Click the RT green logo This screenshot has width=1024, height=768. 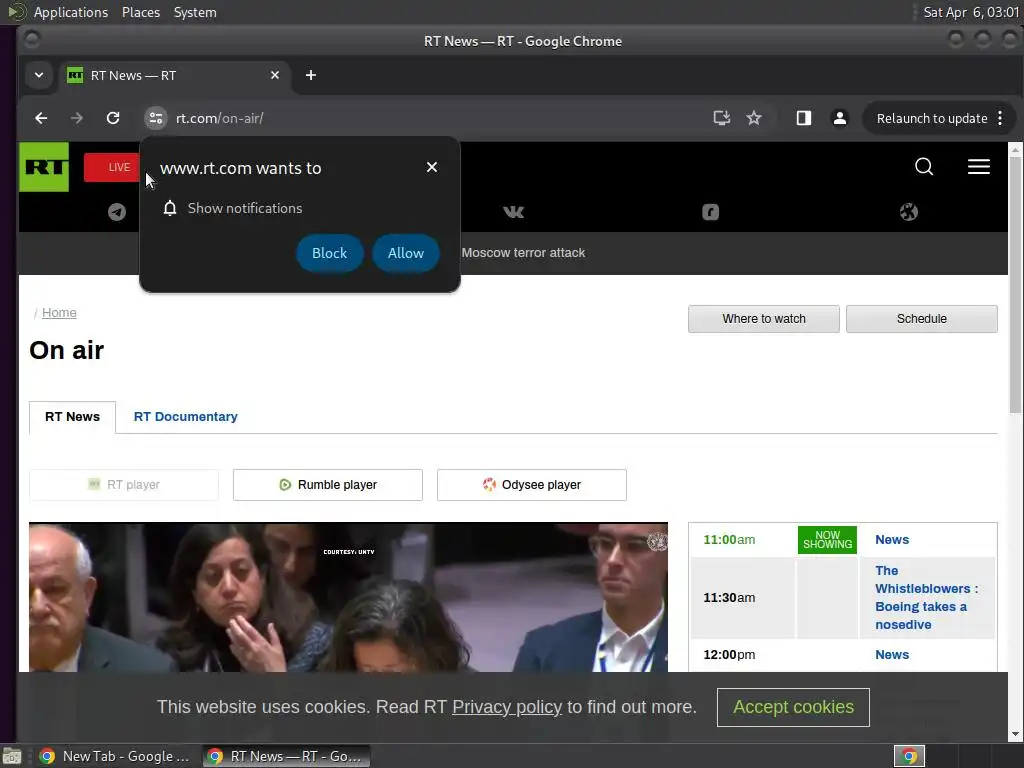(x=44, y=167)
